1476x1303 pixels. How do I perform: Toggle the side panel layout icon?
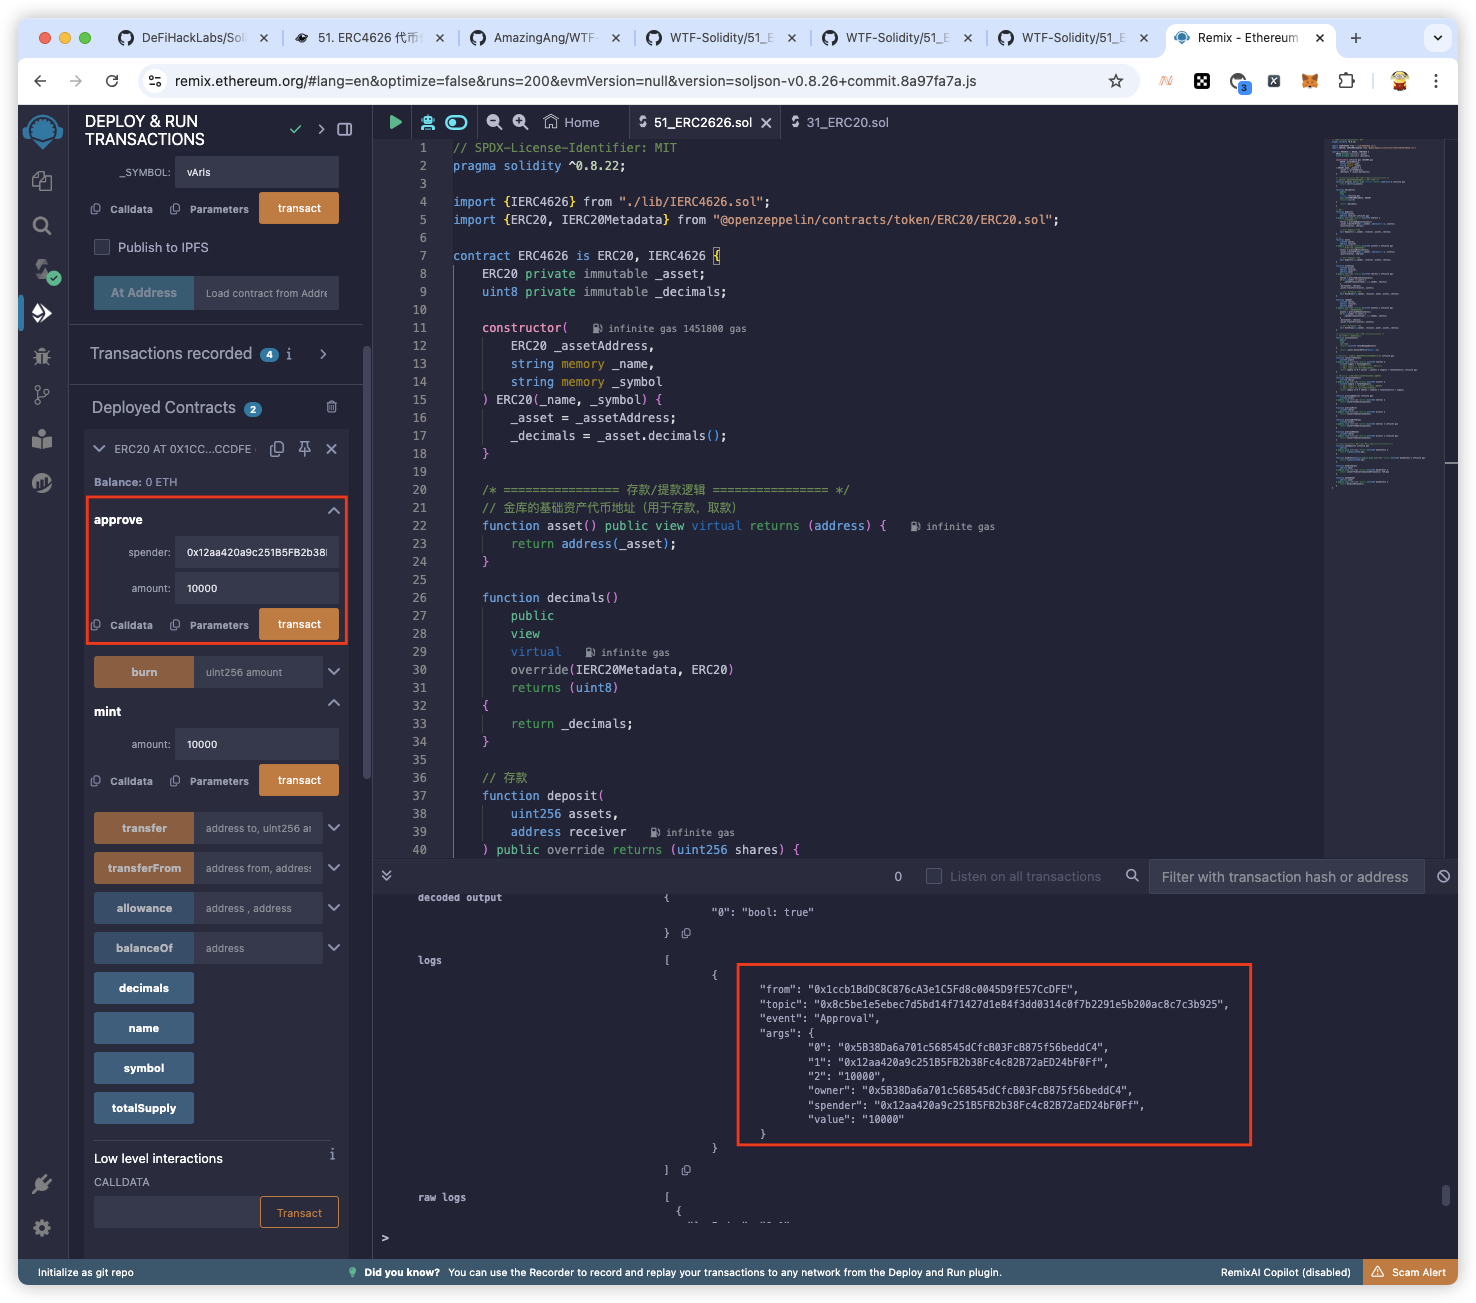pyautogui.click(x=344, y=129)
